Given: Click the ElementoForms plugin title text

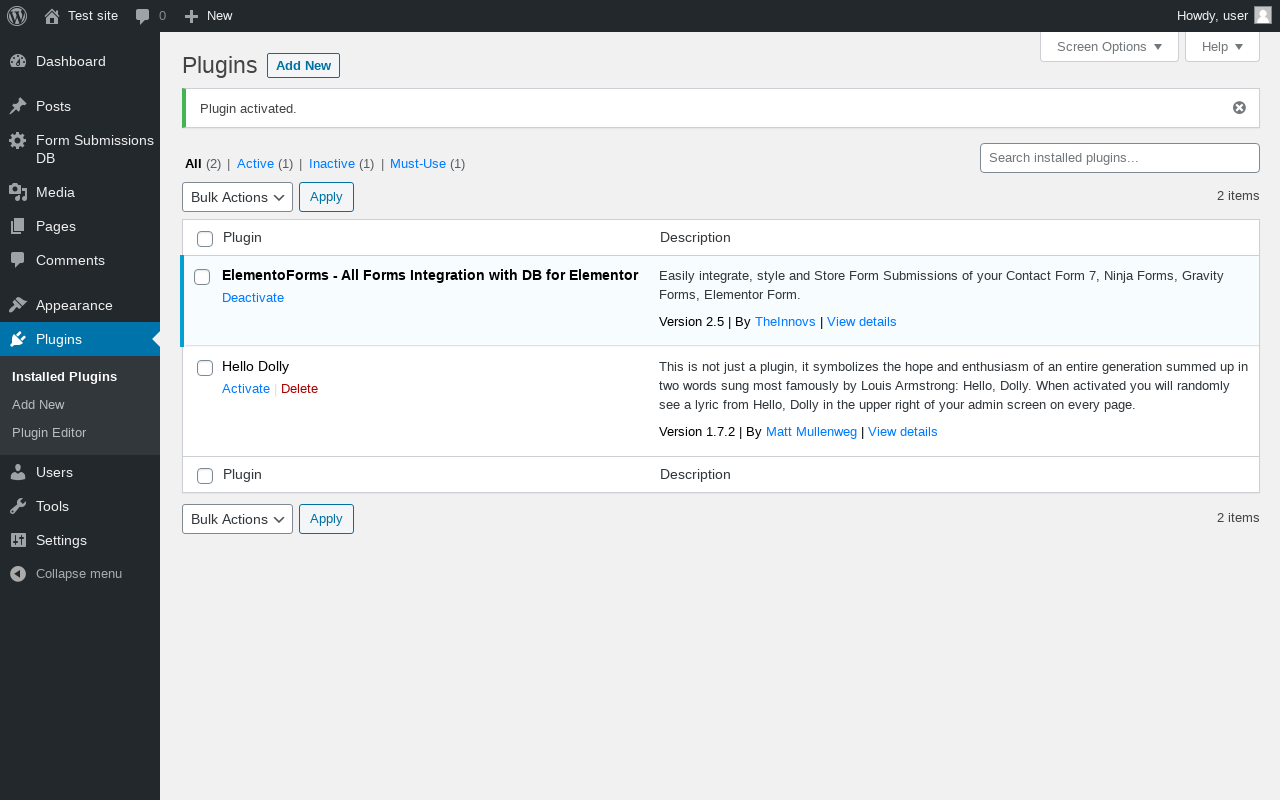Looking at the screenshot, I should [430, 275].
